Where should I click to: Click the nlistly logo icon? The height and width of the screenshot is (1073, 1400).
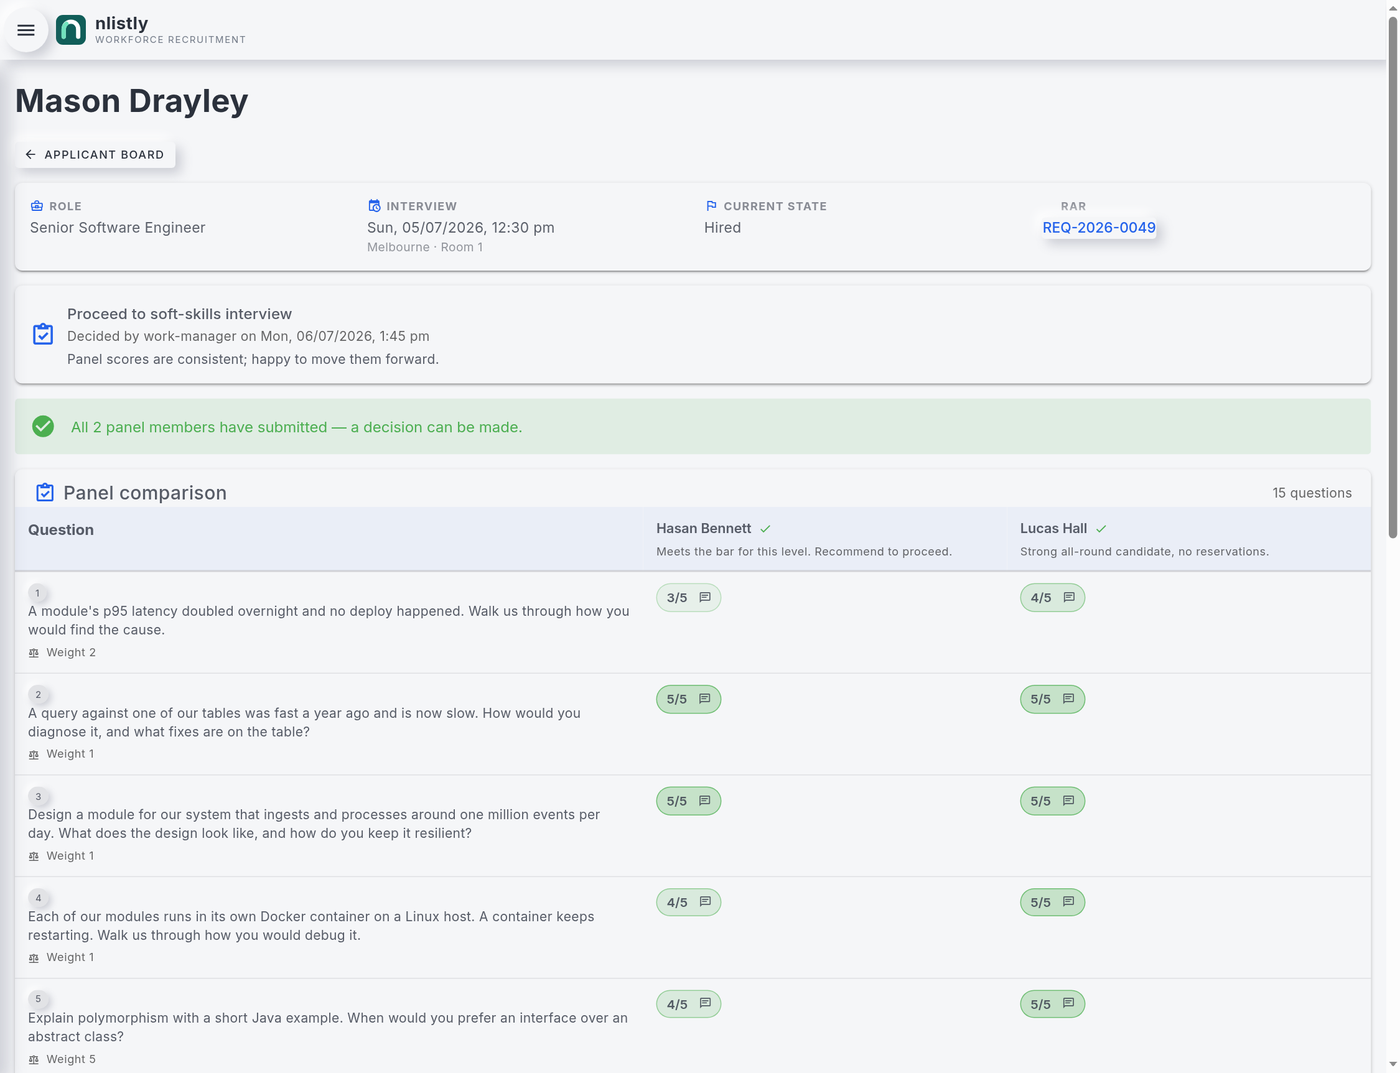click(x=71, y=30)
